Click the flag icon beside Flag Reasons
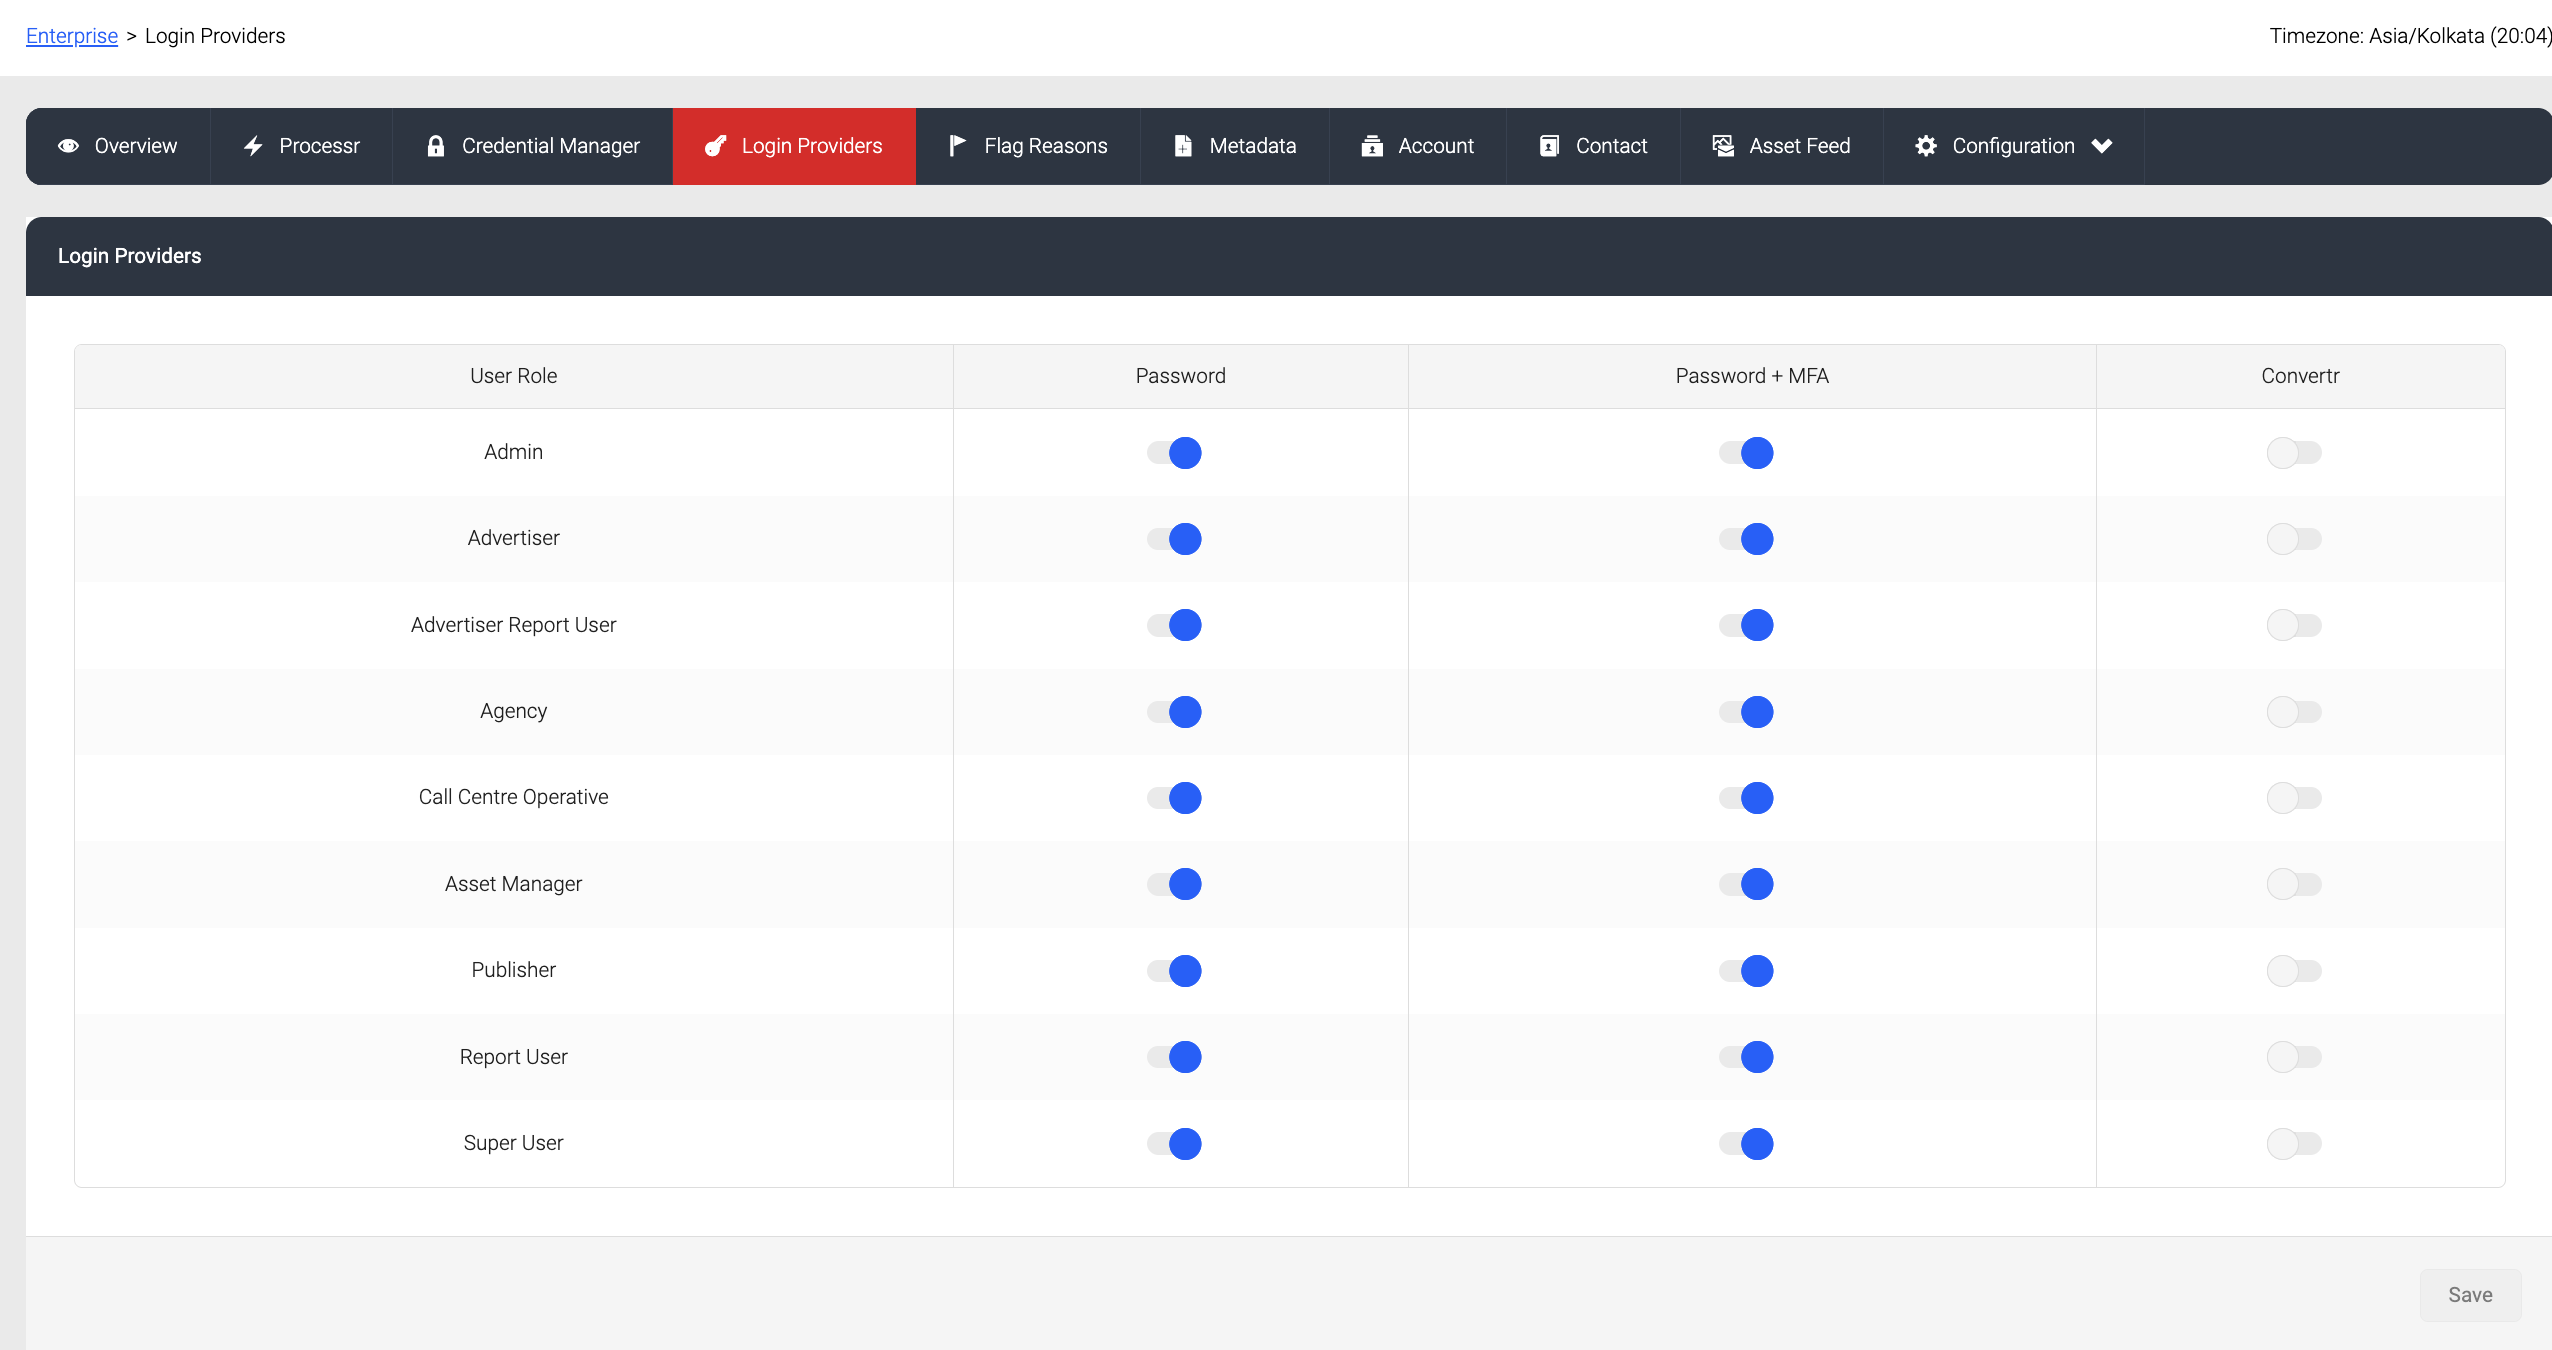This screenshot has width=2552, height=1350. coord(957,146)
